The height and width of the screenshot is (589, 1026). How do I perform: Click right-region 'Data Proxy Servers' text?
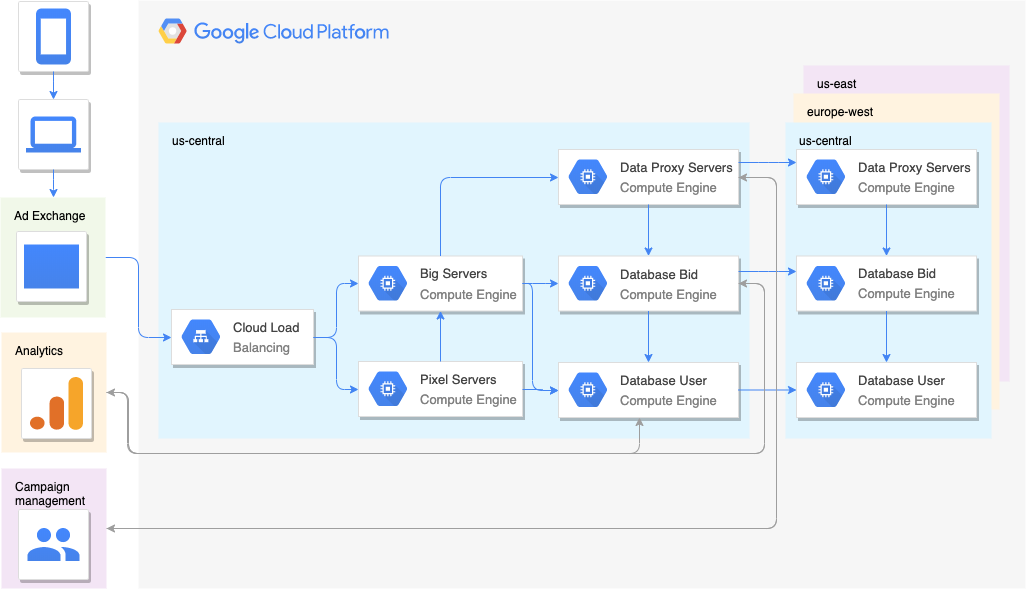point(914,168)
